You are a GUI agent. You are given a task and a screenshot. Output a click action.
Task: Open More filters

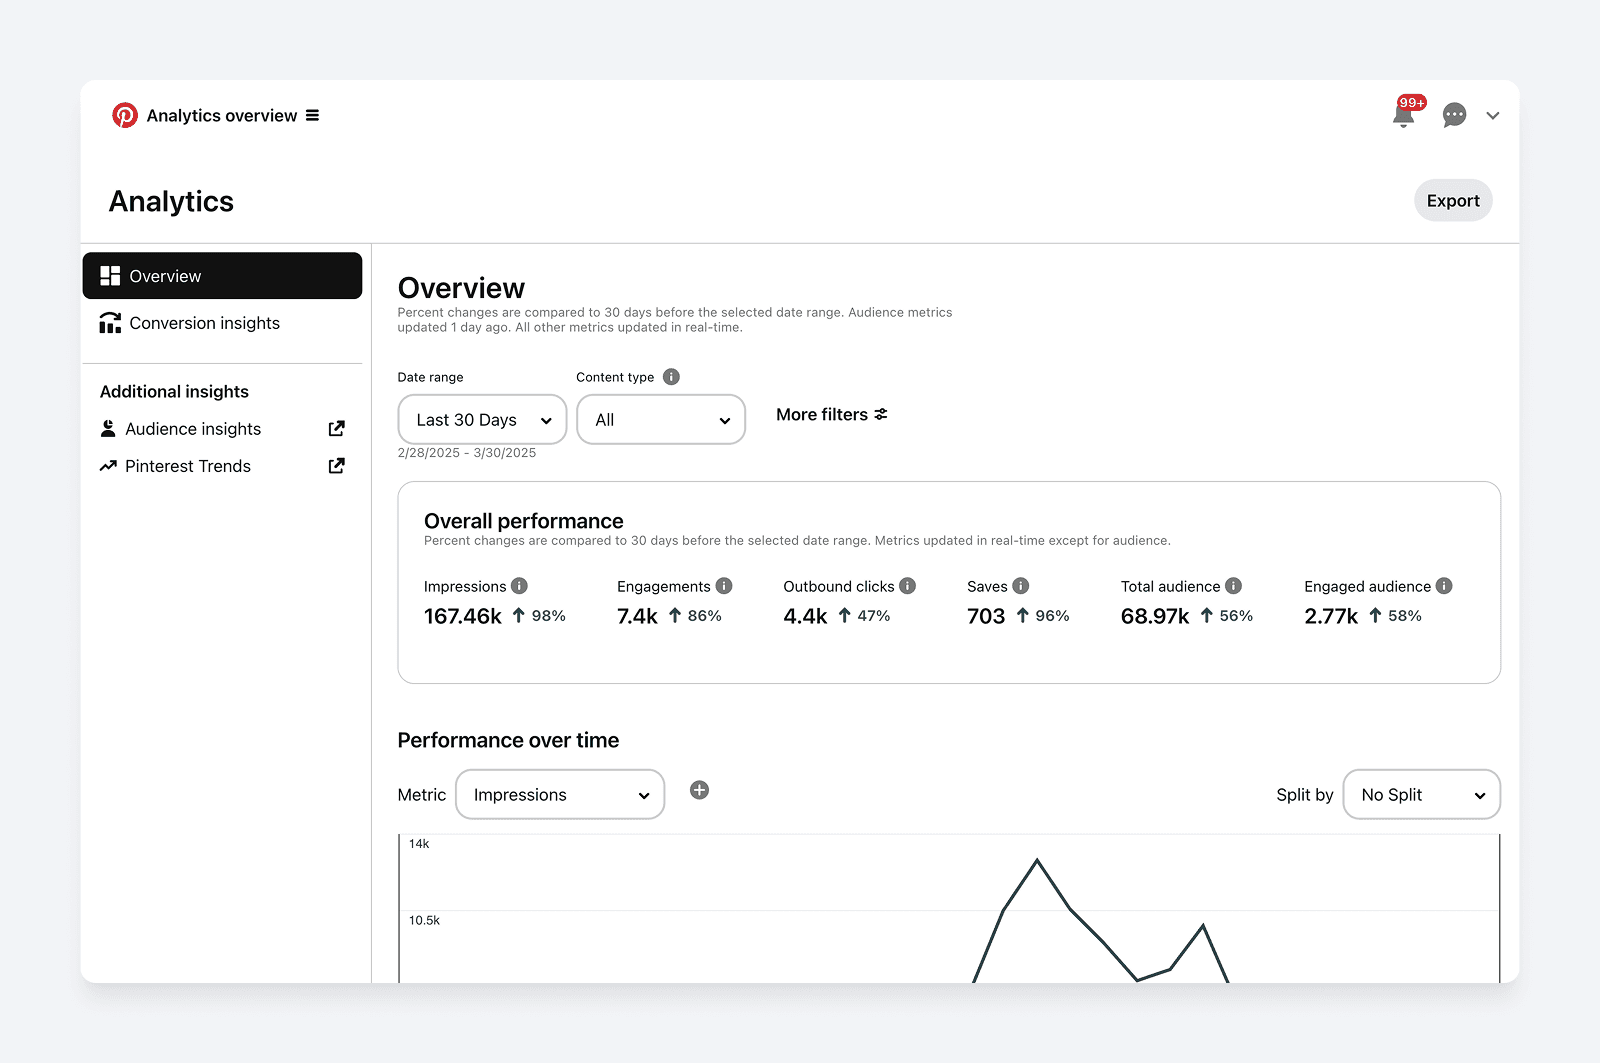pyautogui.click(x=832, y=414)
